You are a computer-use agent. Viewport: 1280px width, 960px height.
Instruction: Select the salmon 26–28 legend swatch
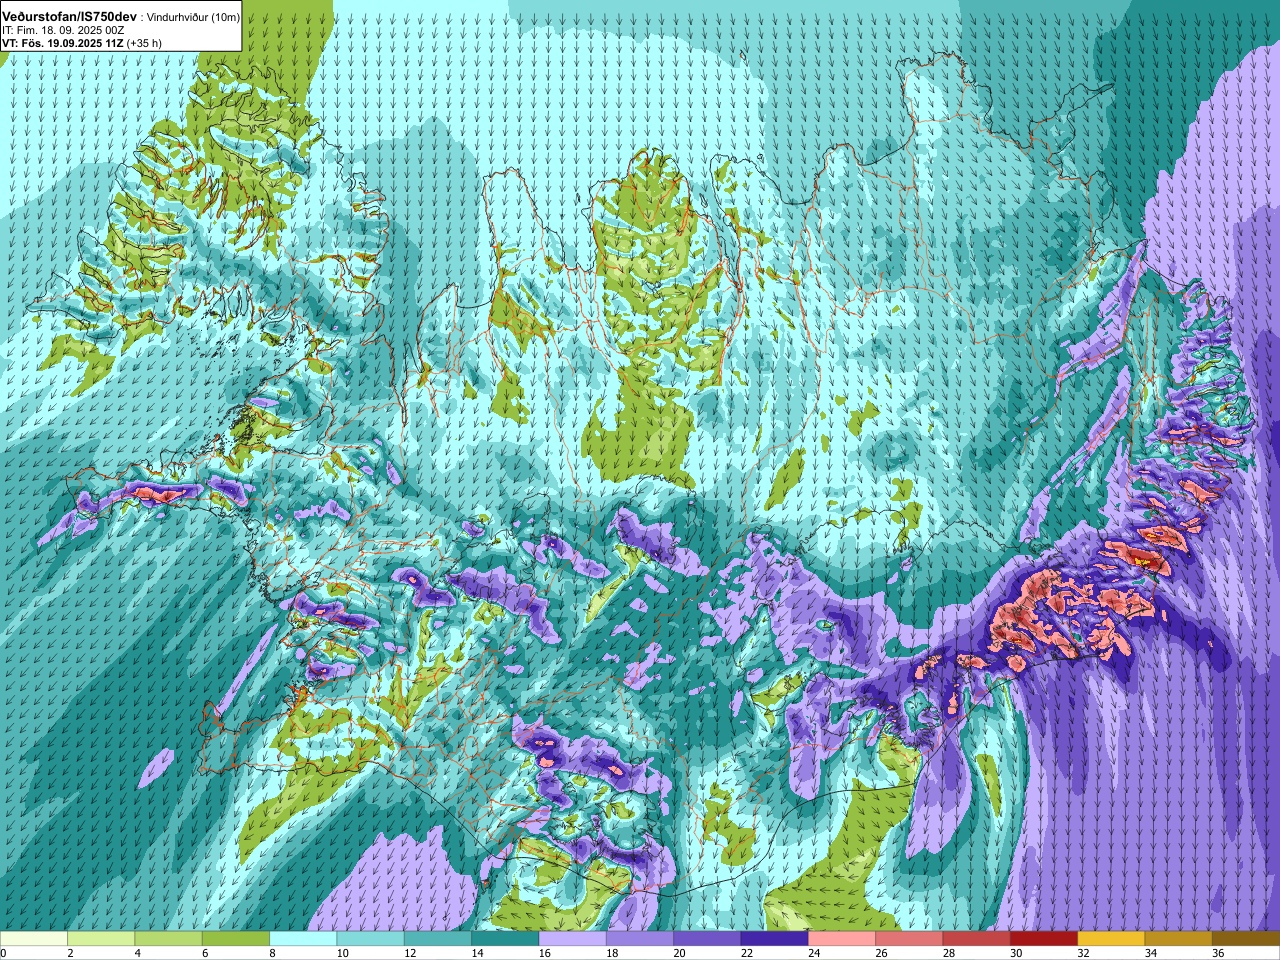[909, 939]
